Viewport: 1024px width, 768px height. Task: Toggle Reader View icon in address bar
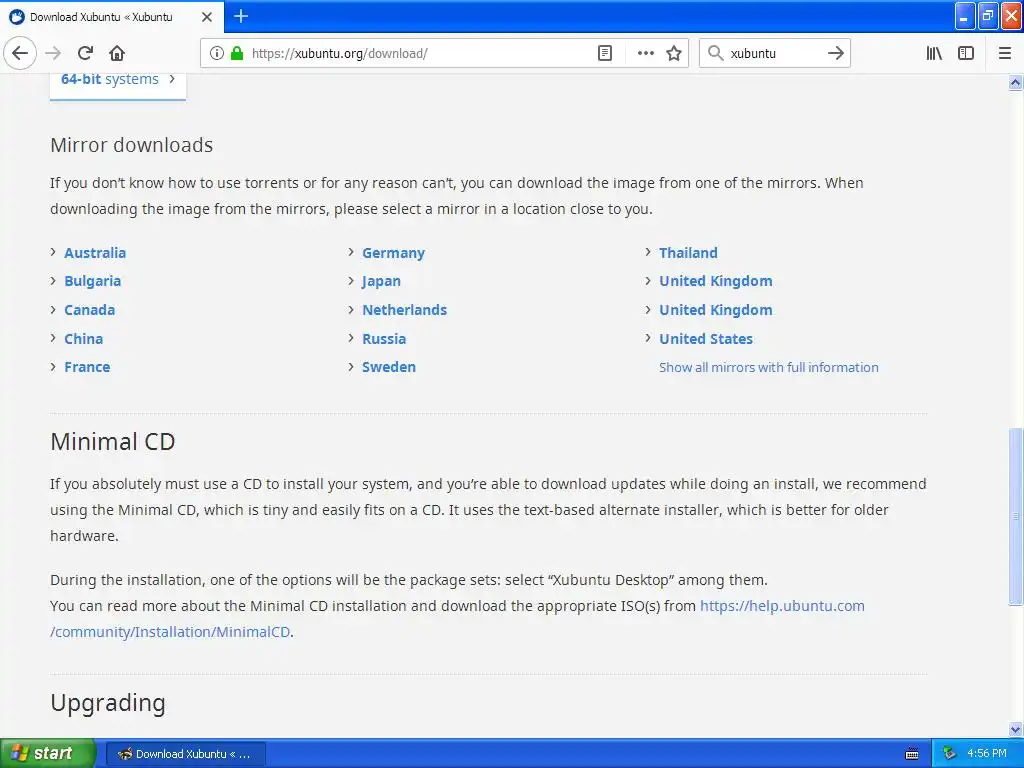(605, 53)
